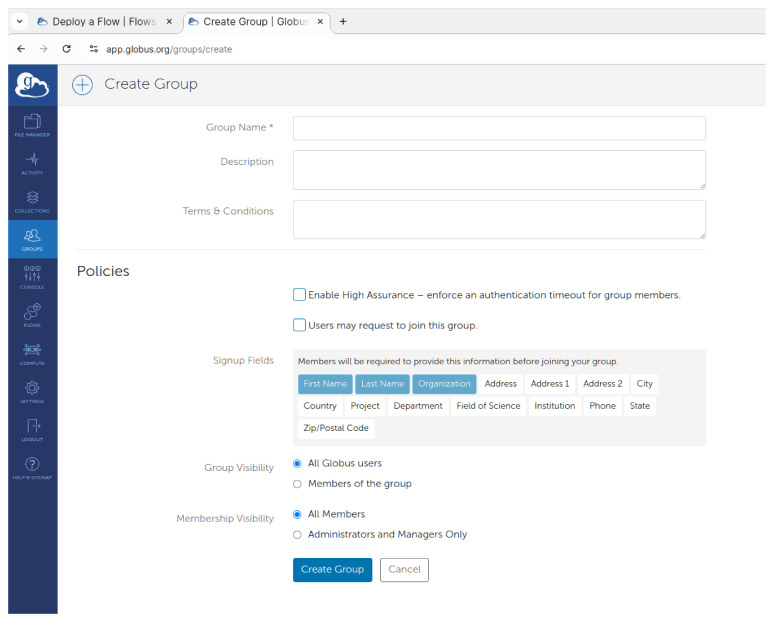The image size is (774, 622).
Task: Click the Group Name input field
Action: click(x=499, y=128)
